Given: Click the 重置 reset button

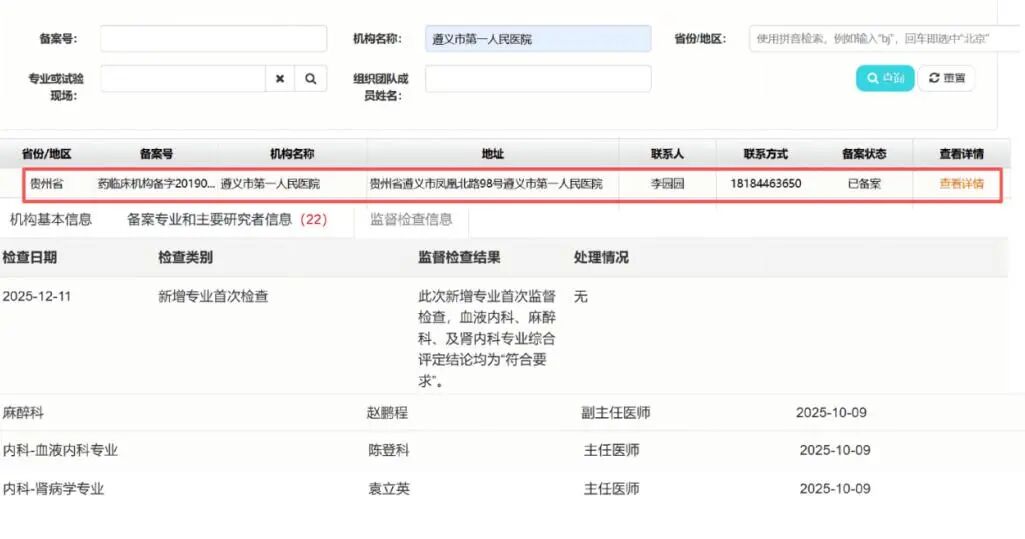Looking at the screenshot, I should click(x=946, y=78).
